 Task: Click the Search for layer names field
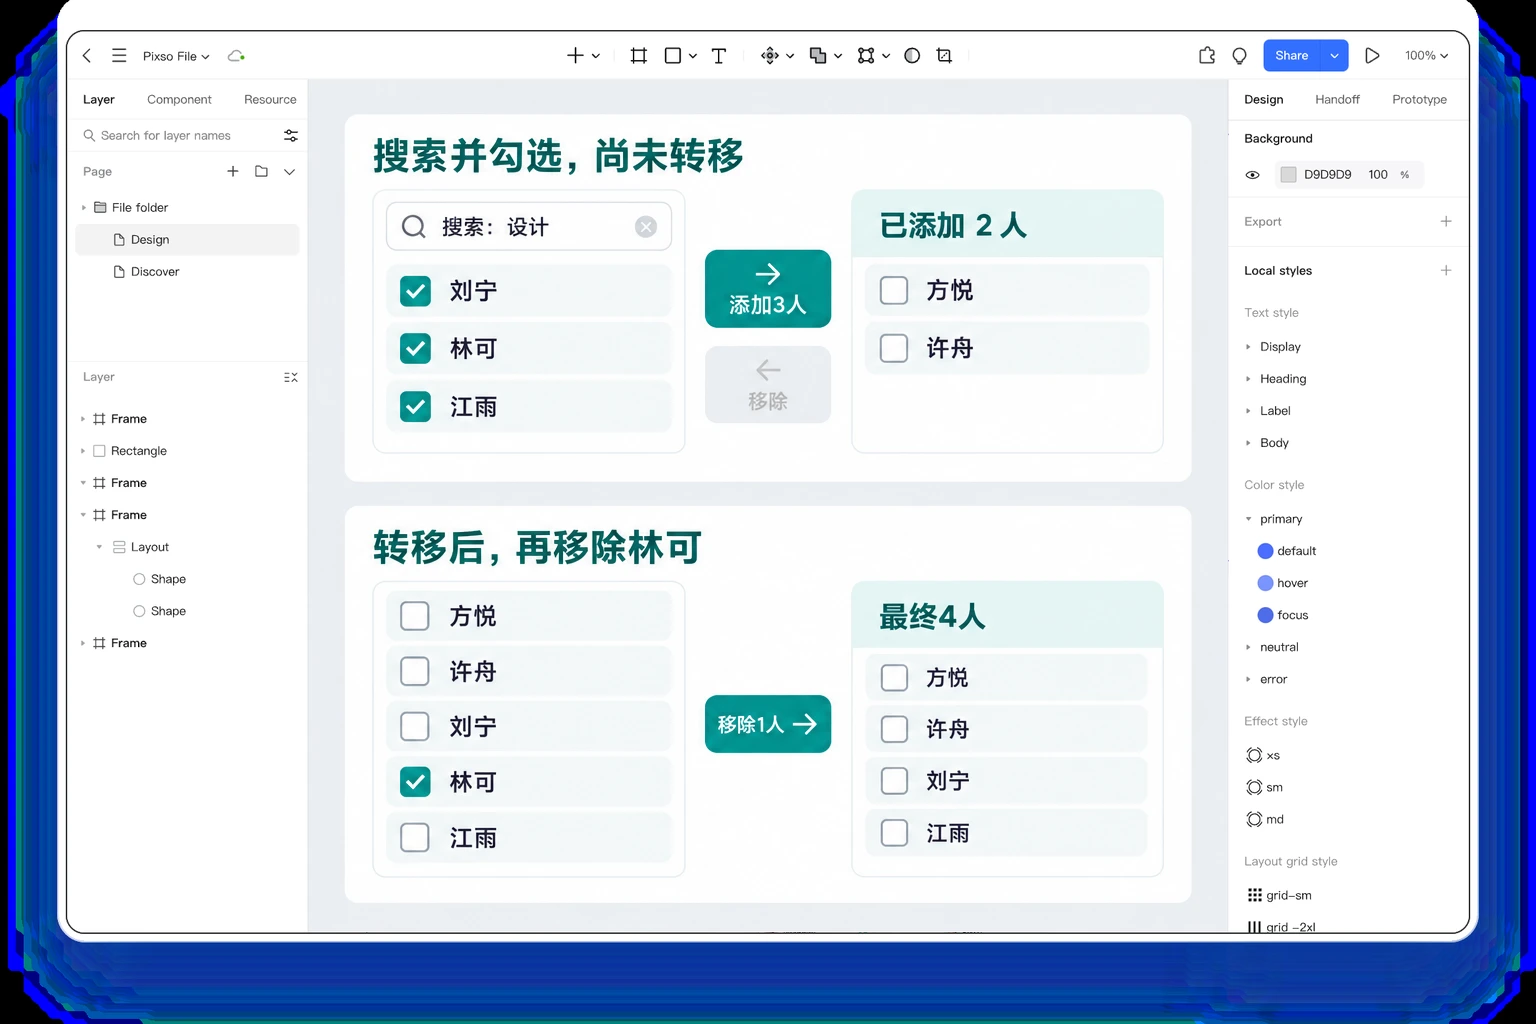[x=180, y=135]
